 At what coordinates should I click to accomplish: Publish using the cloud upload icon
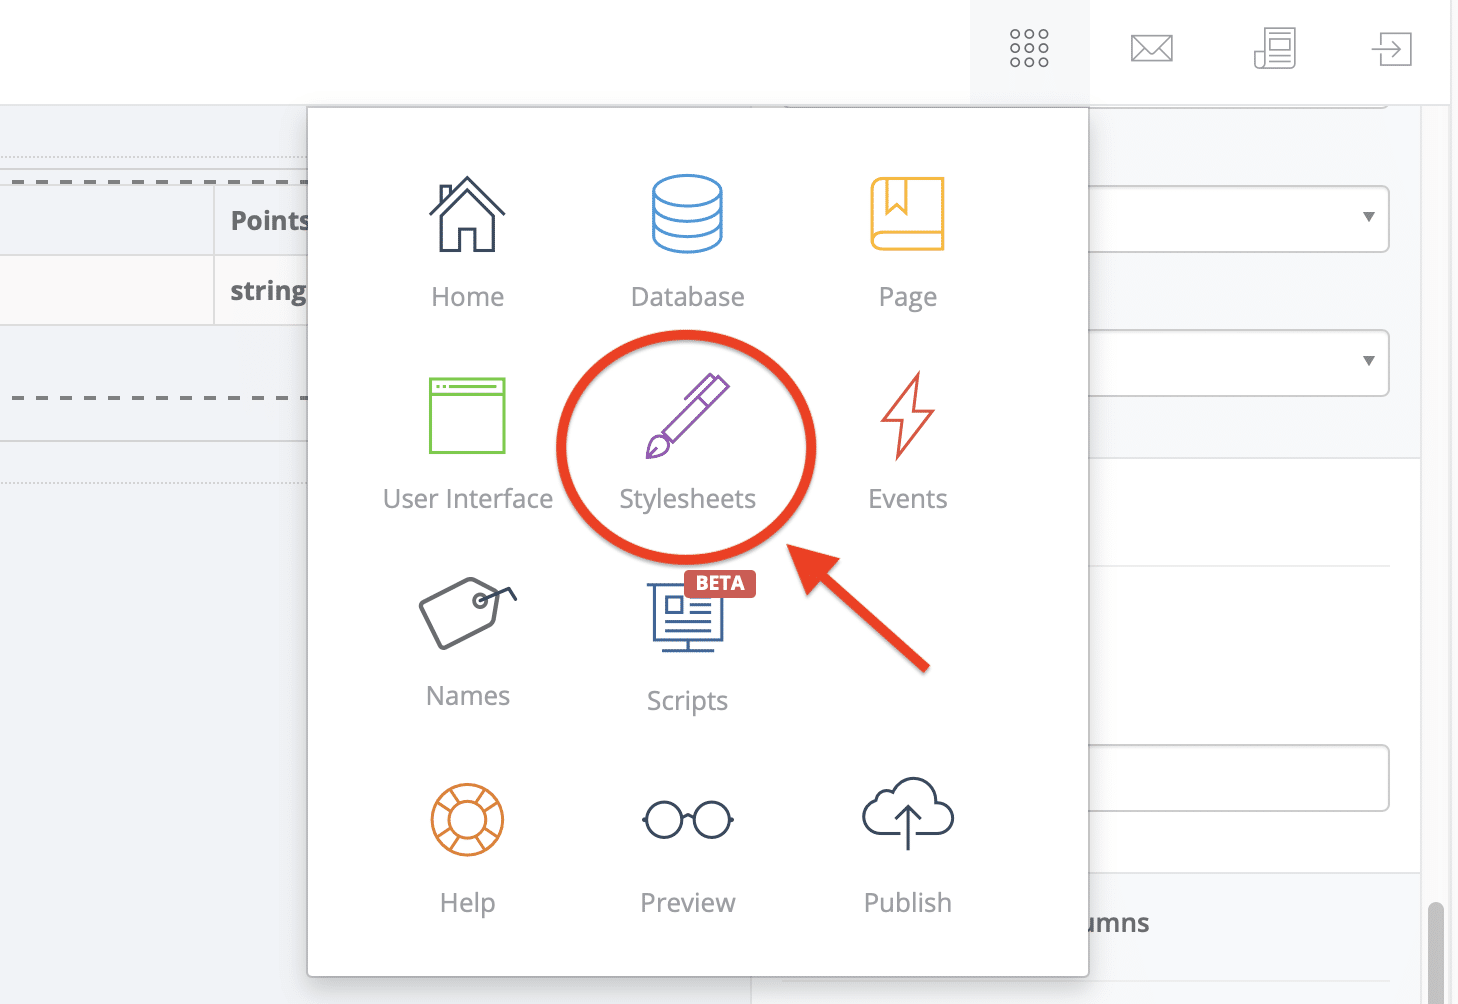click(907, 814)
